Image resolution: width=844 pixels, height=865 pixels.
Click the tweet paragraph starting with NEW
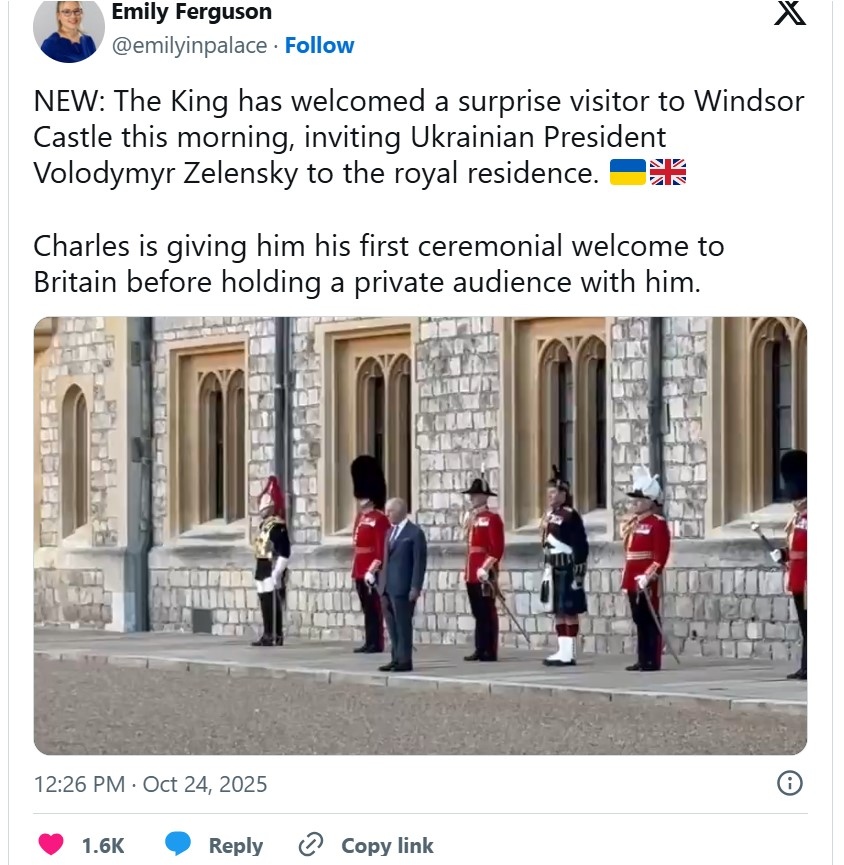tap(418, 137)
